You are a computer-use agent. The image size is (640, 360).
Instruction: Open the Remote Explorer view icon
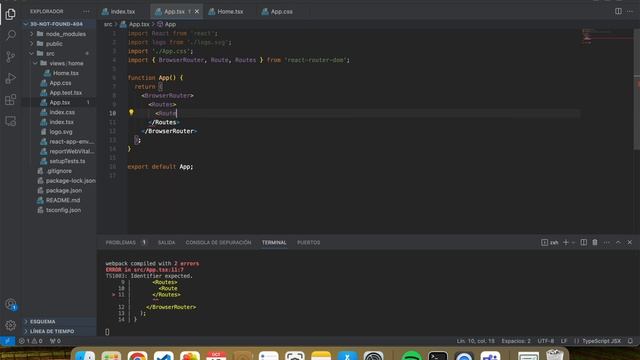[x=11, y=121]
